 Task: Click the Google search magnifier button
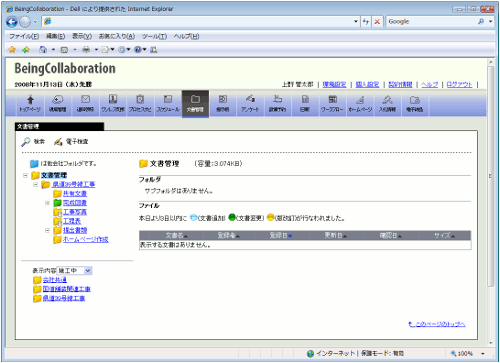pos(481,22)
